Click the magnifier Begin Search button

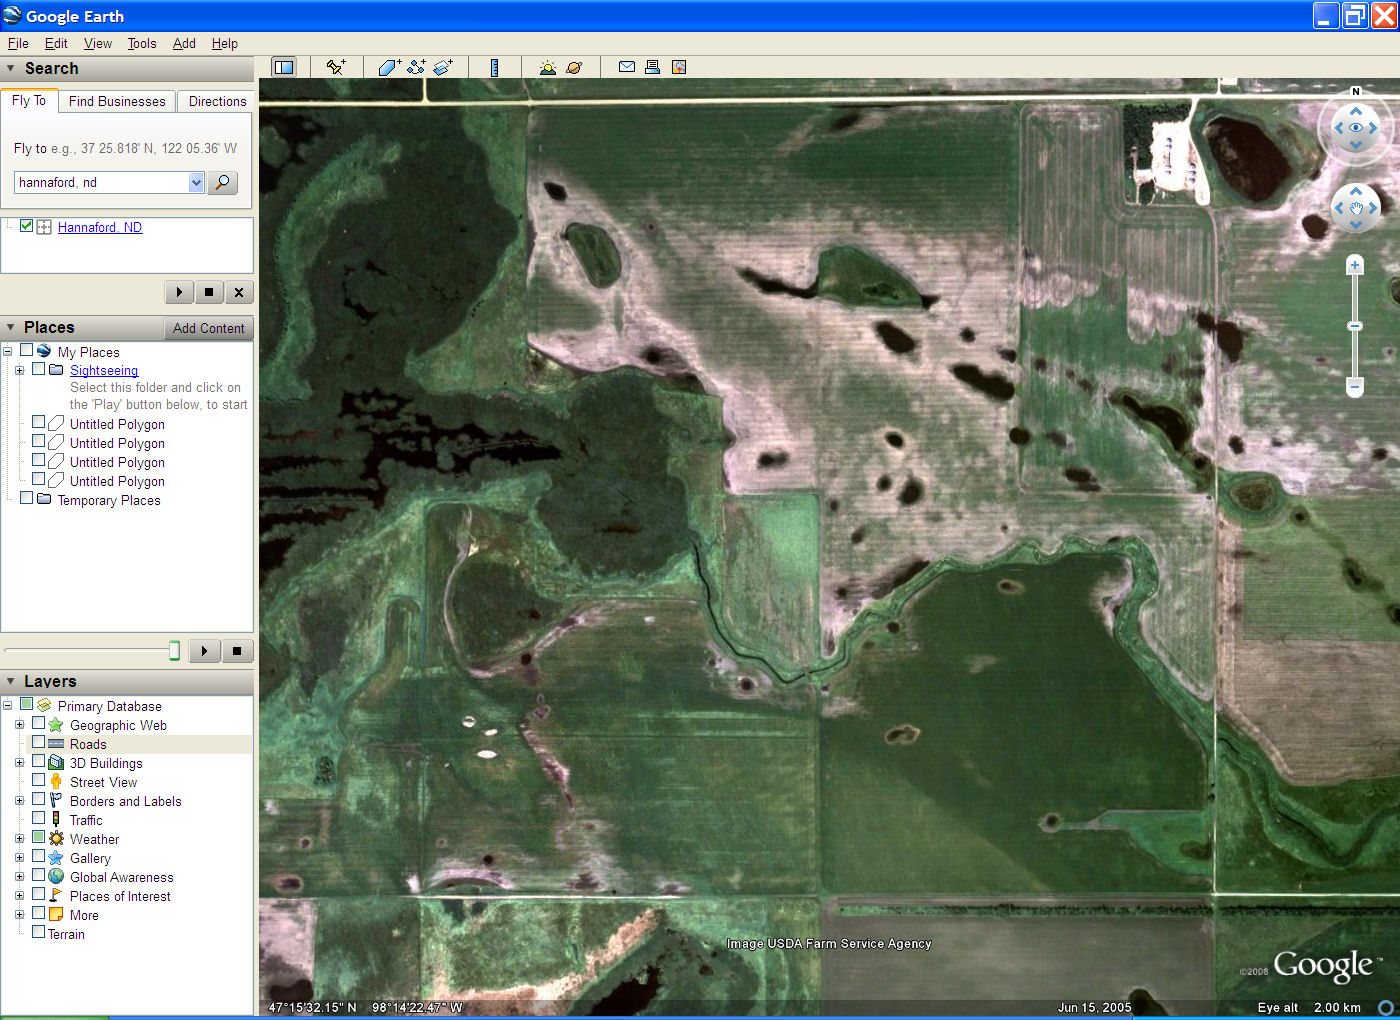(x=223, y=182)
